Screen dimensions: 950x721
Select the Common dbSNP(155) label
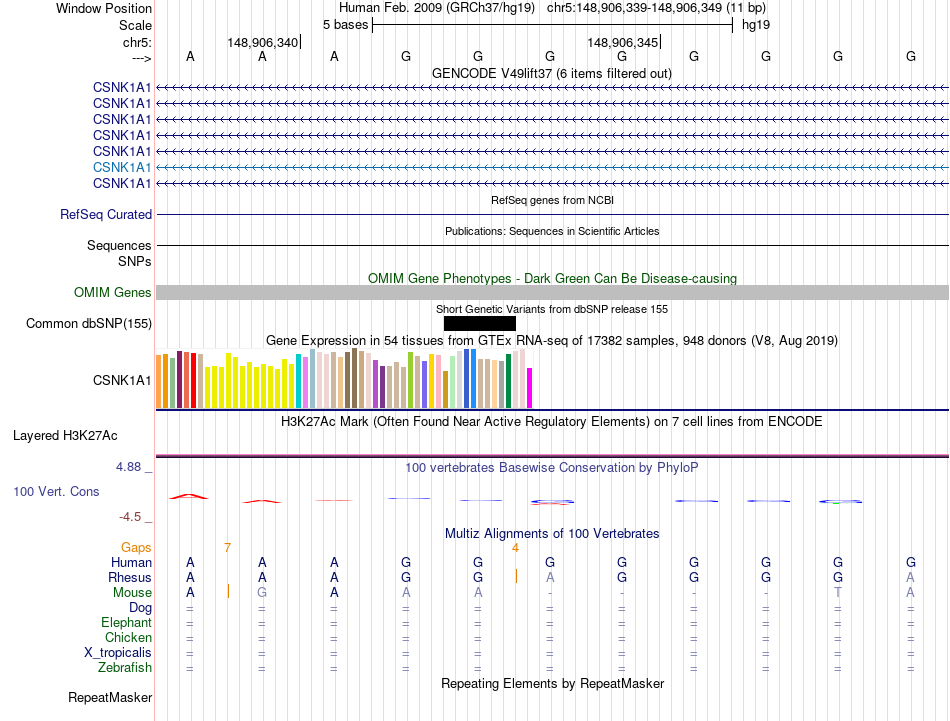click(88, 324)
